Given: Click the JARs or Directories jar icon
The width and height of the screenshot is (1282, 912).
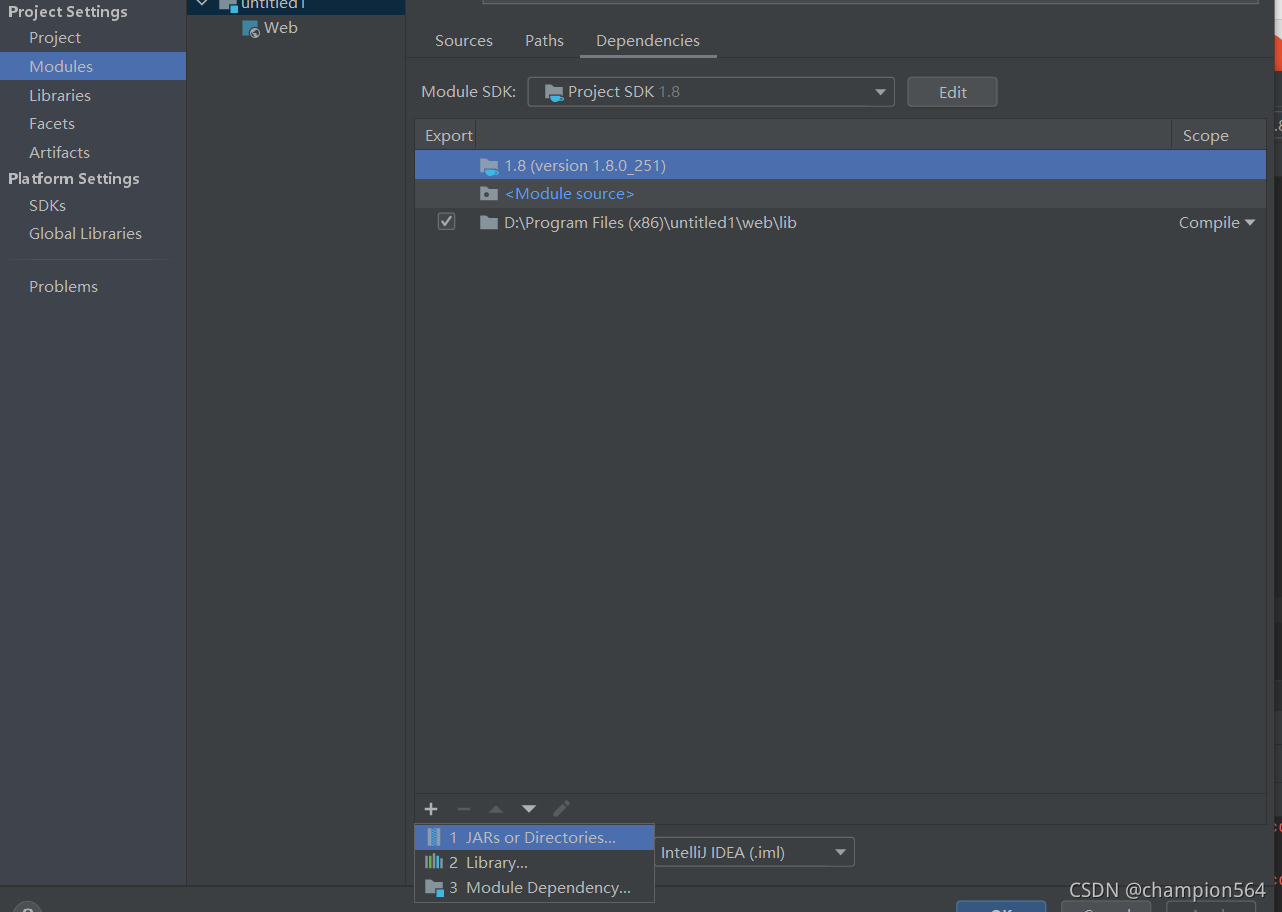Looking at the screenshot, I should coord(433,837).
